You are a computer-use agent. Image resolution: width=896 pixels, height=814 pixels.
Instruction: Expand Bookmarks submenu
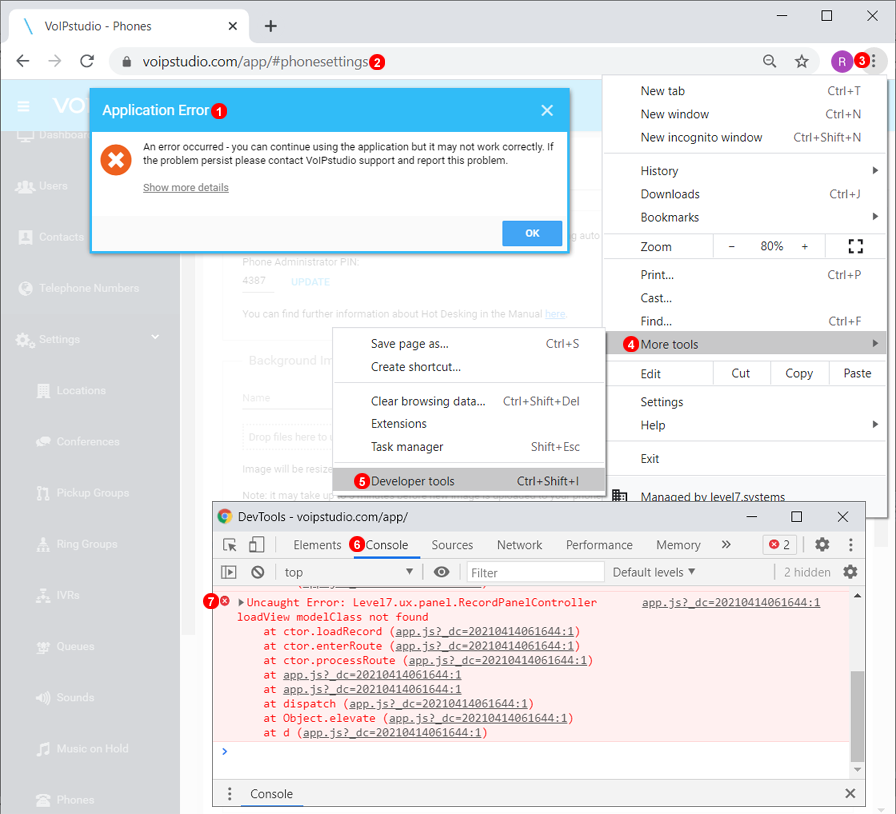pos(745,217)
